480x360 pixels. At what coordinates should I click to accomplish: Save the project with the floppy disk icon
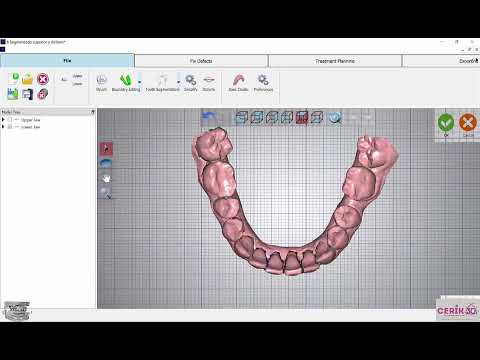(x=27, y=94)
